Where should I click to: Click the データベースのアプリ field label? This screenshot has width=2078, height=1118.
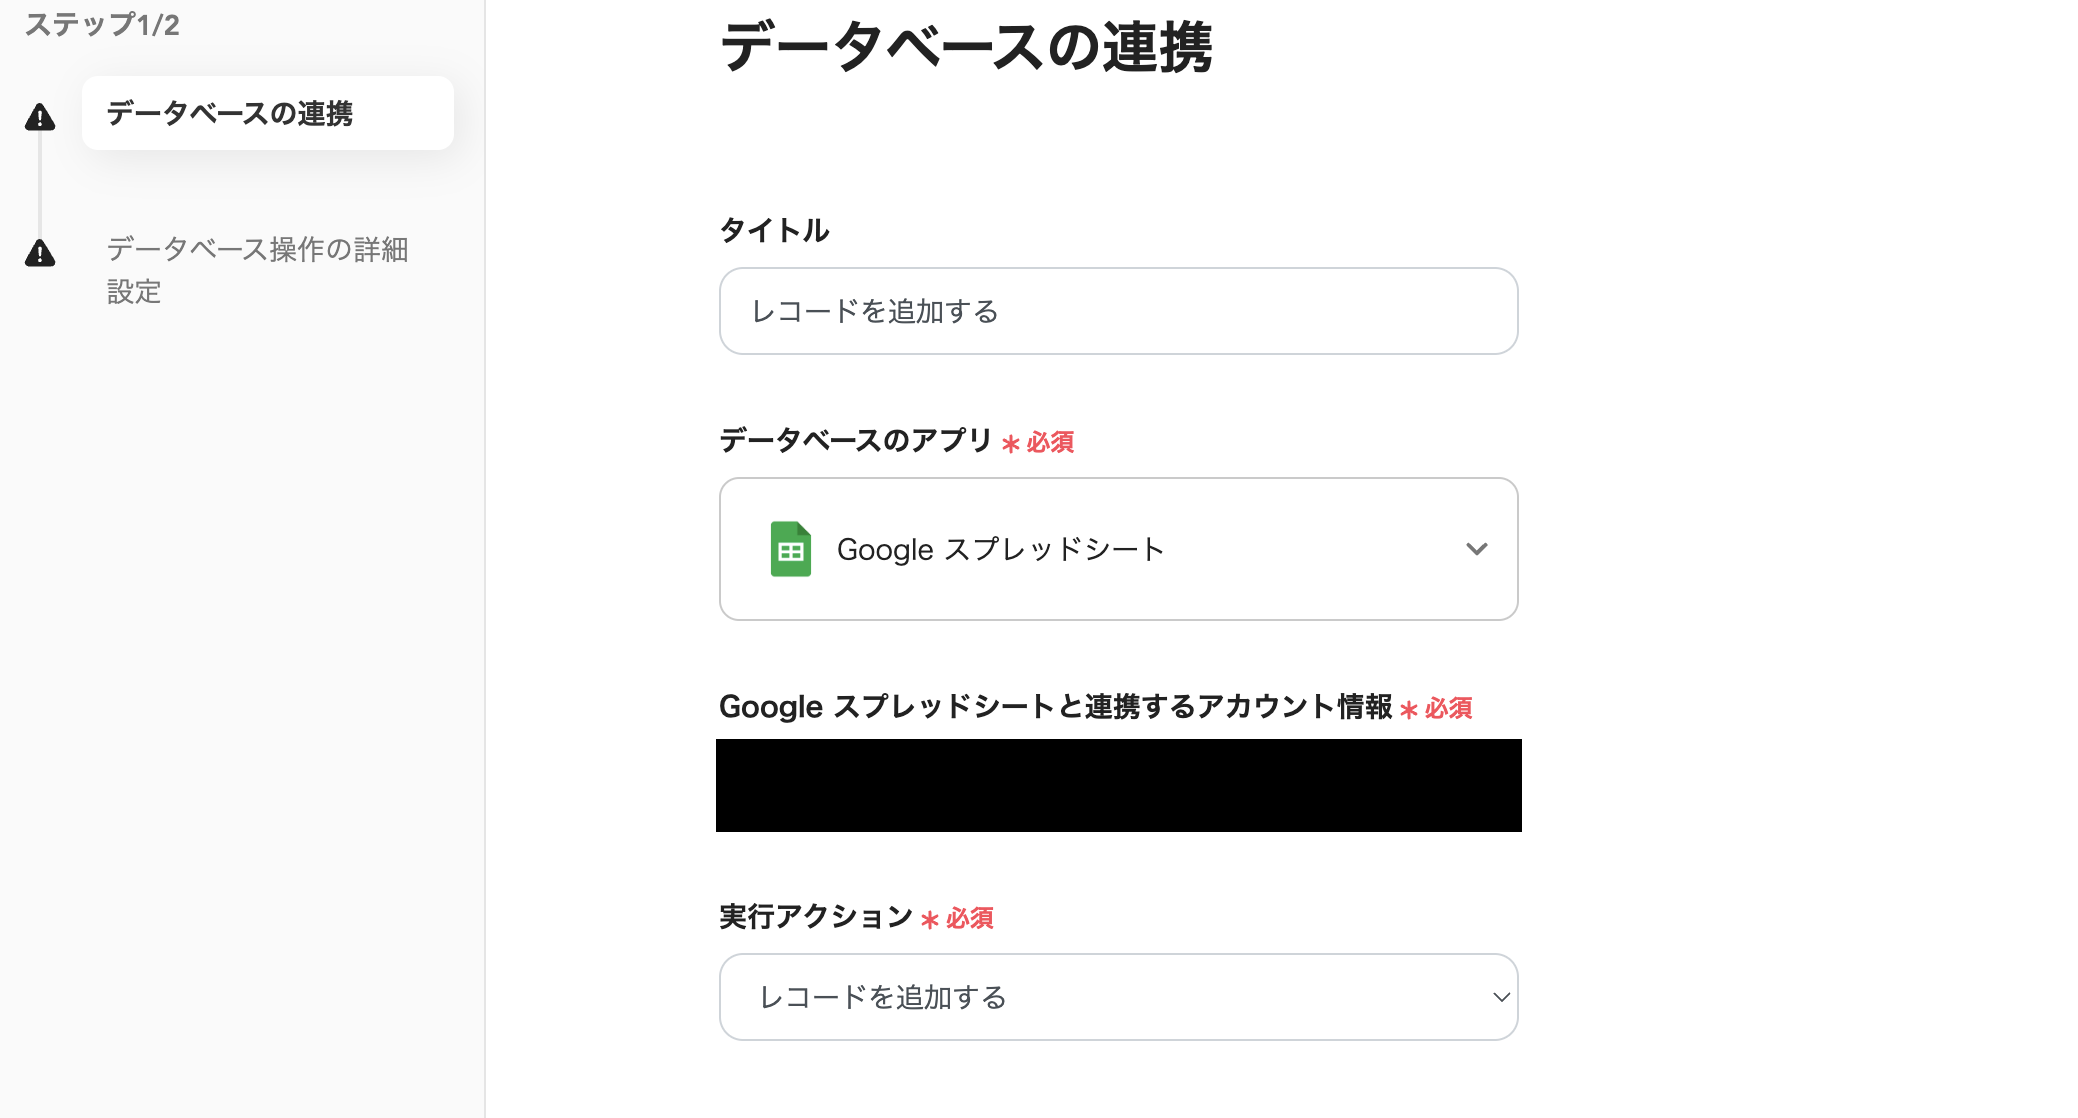(x=855, y=440)
